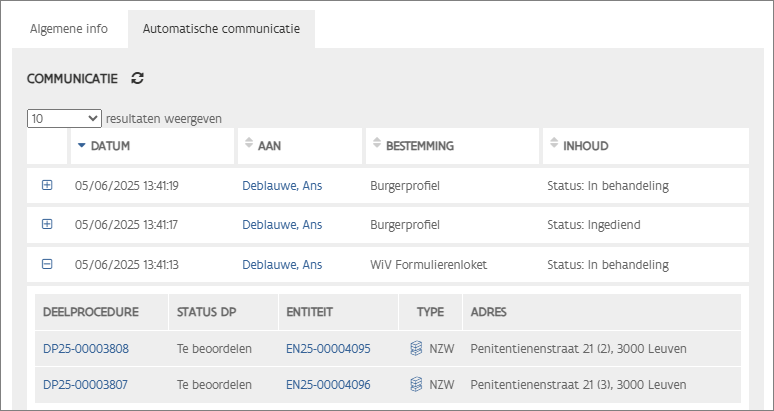Click NZW type icon for EN25-00004095
This screenshot has width=774, height=411.
(x=416, y=349)
